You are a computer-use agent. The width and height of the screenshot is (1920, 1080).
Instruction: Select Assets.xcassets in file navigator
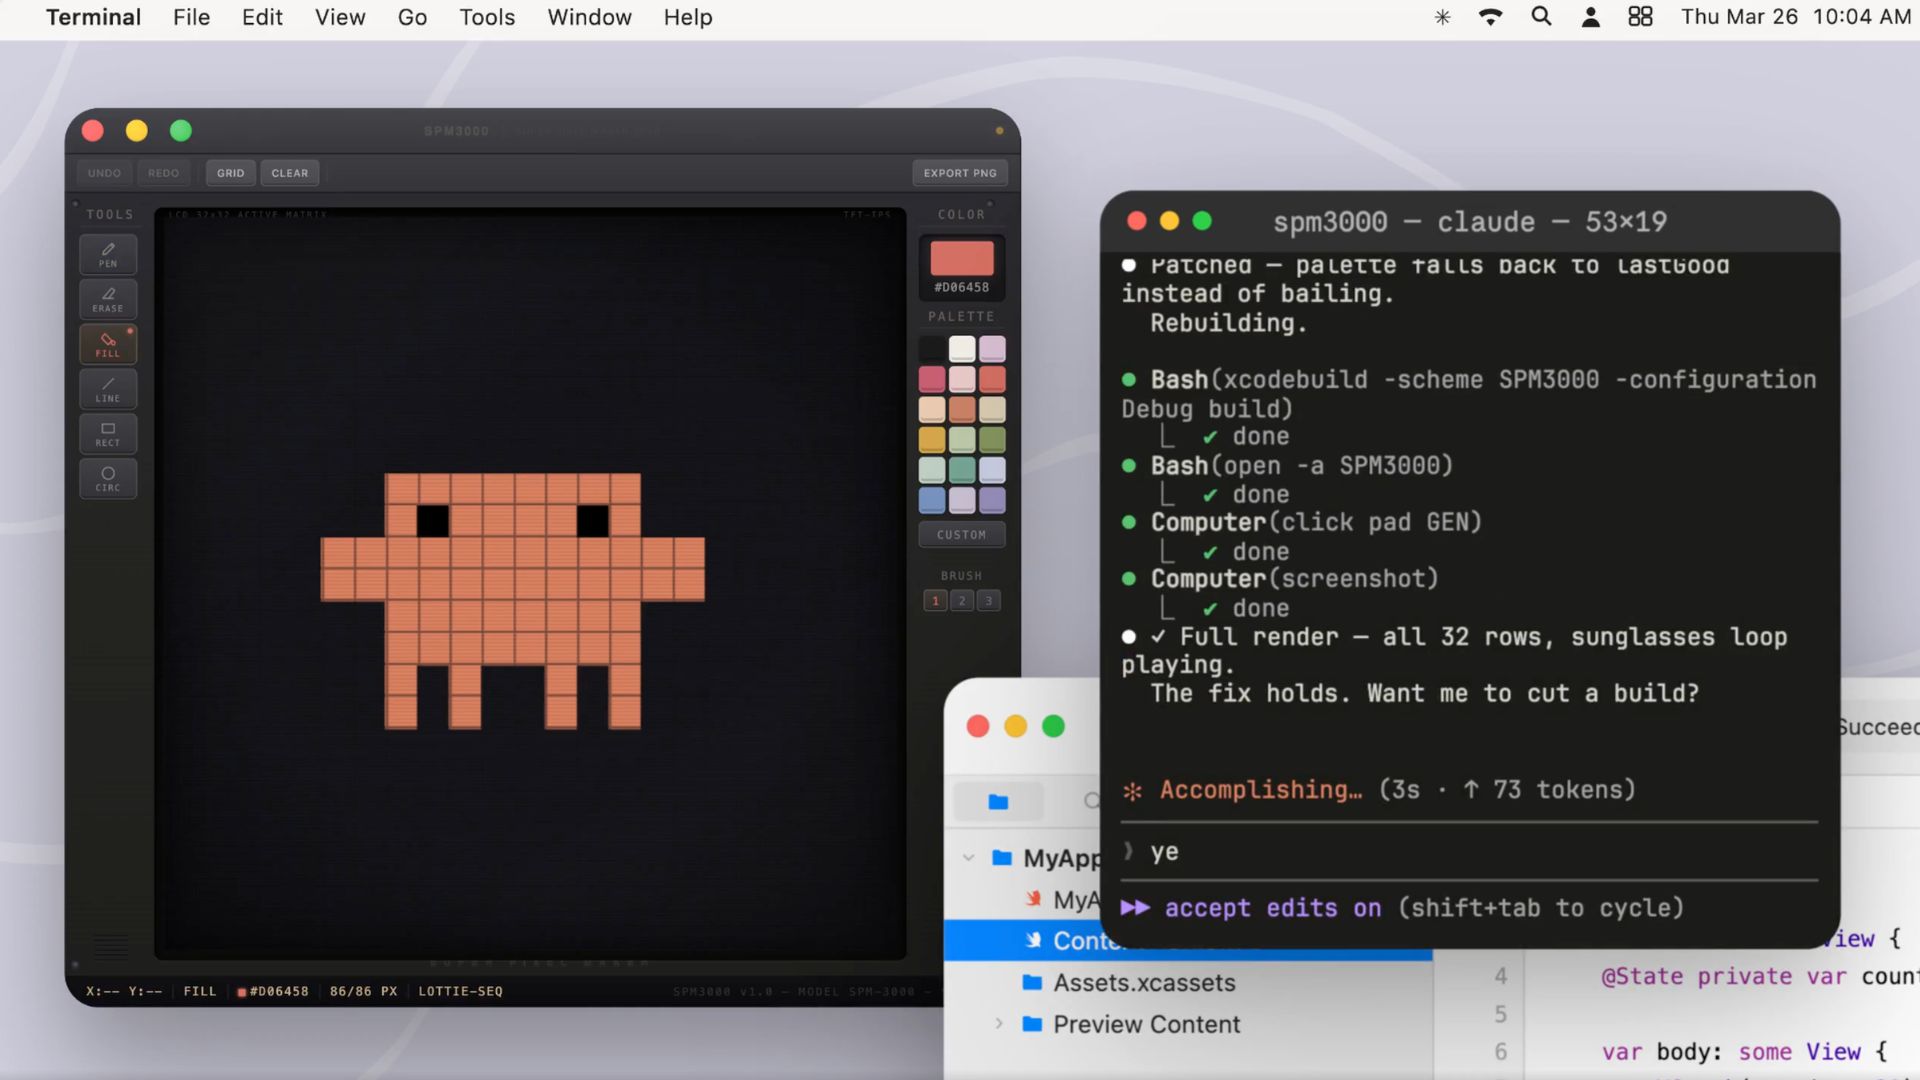click(x=1143, y=983)
